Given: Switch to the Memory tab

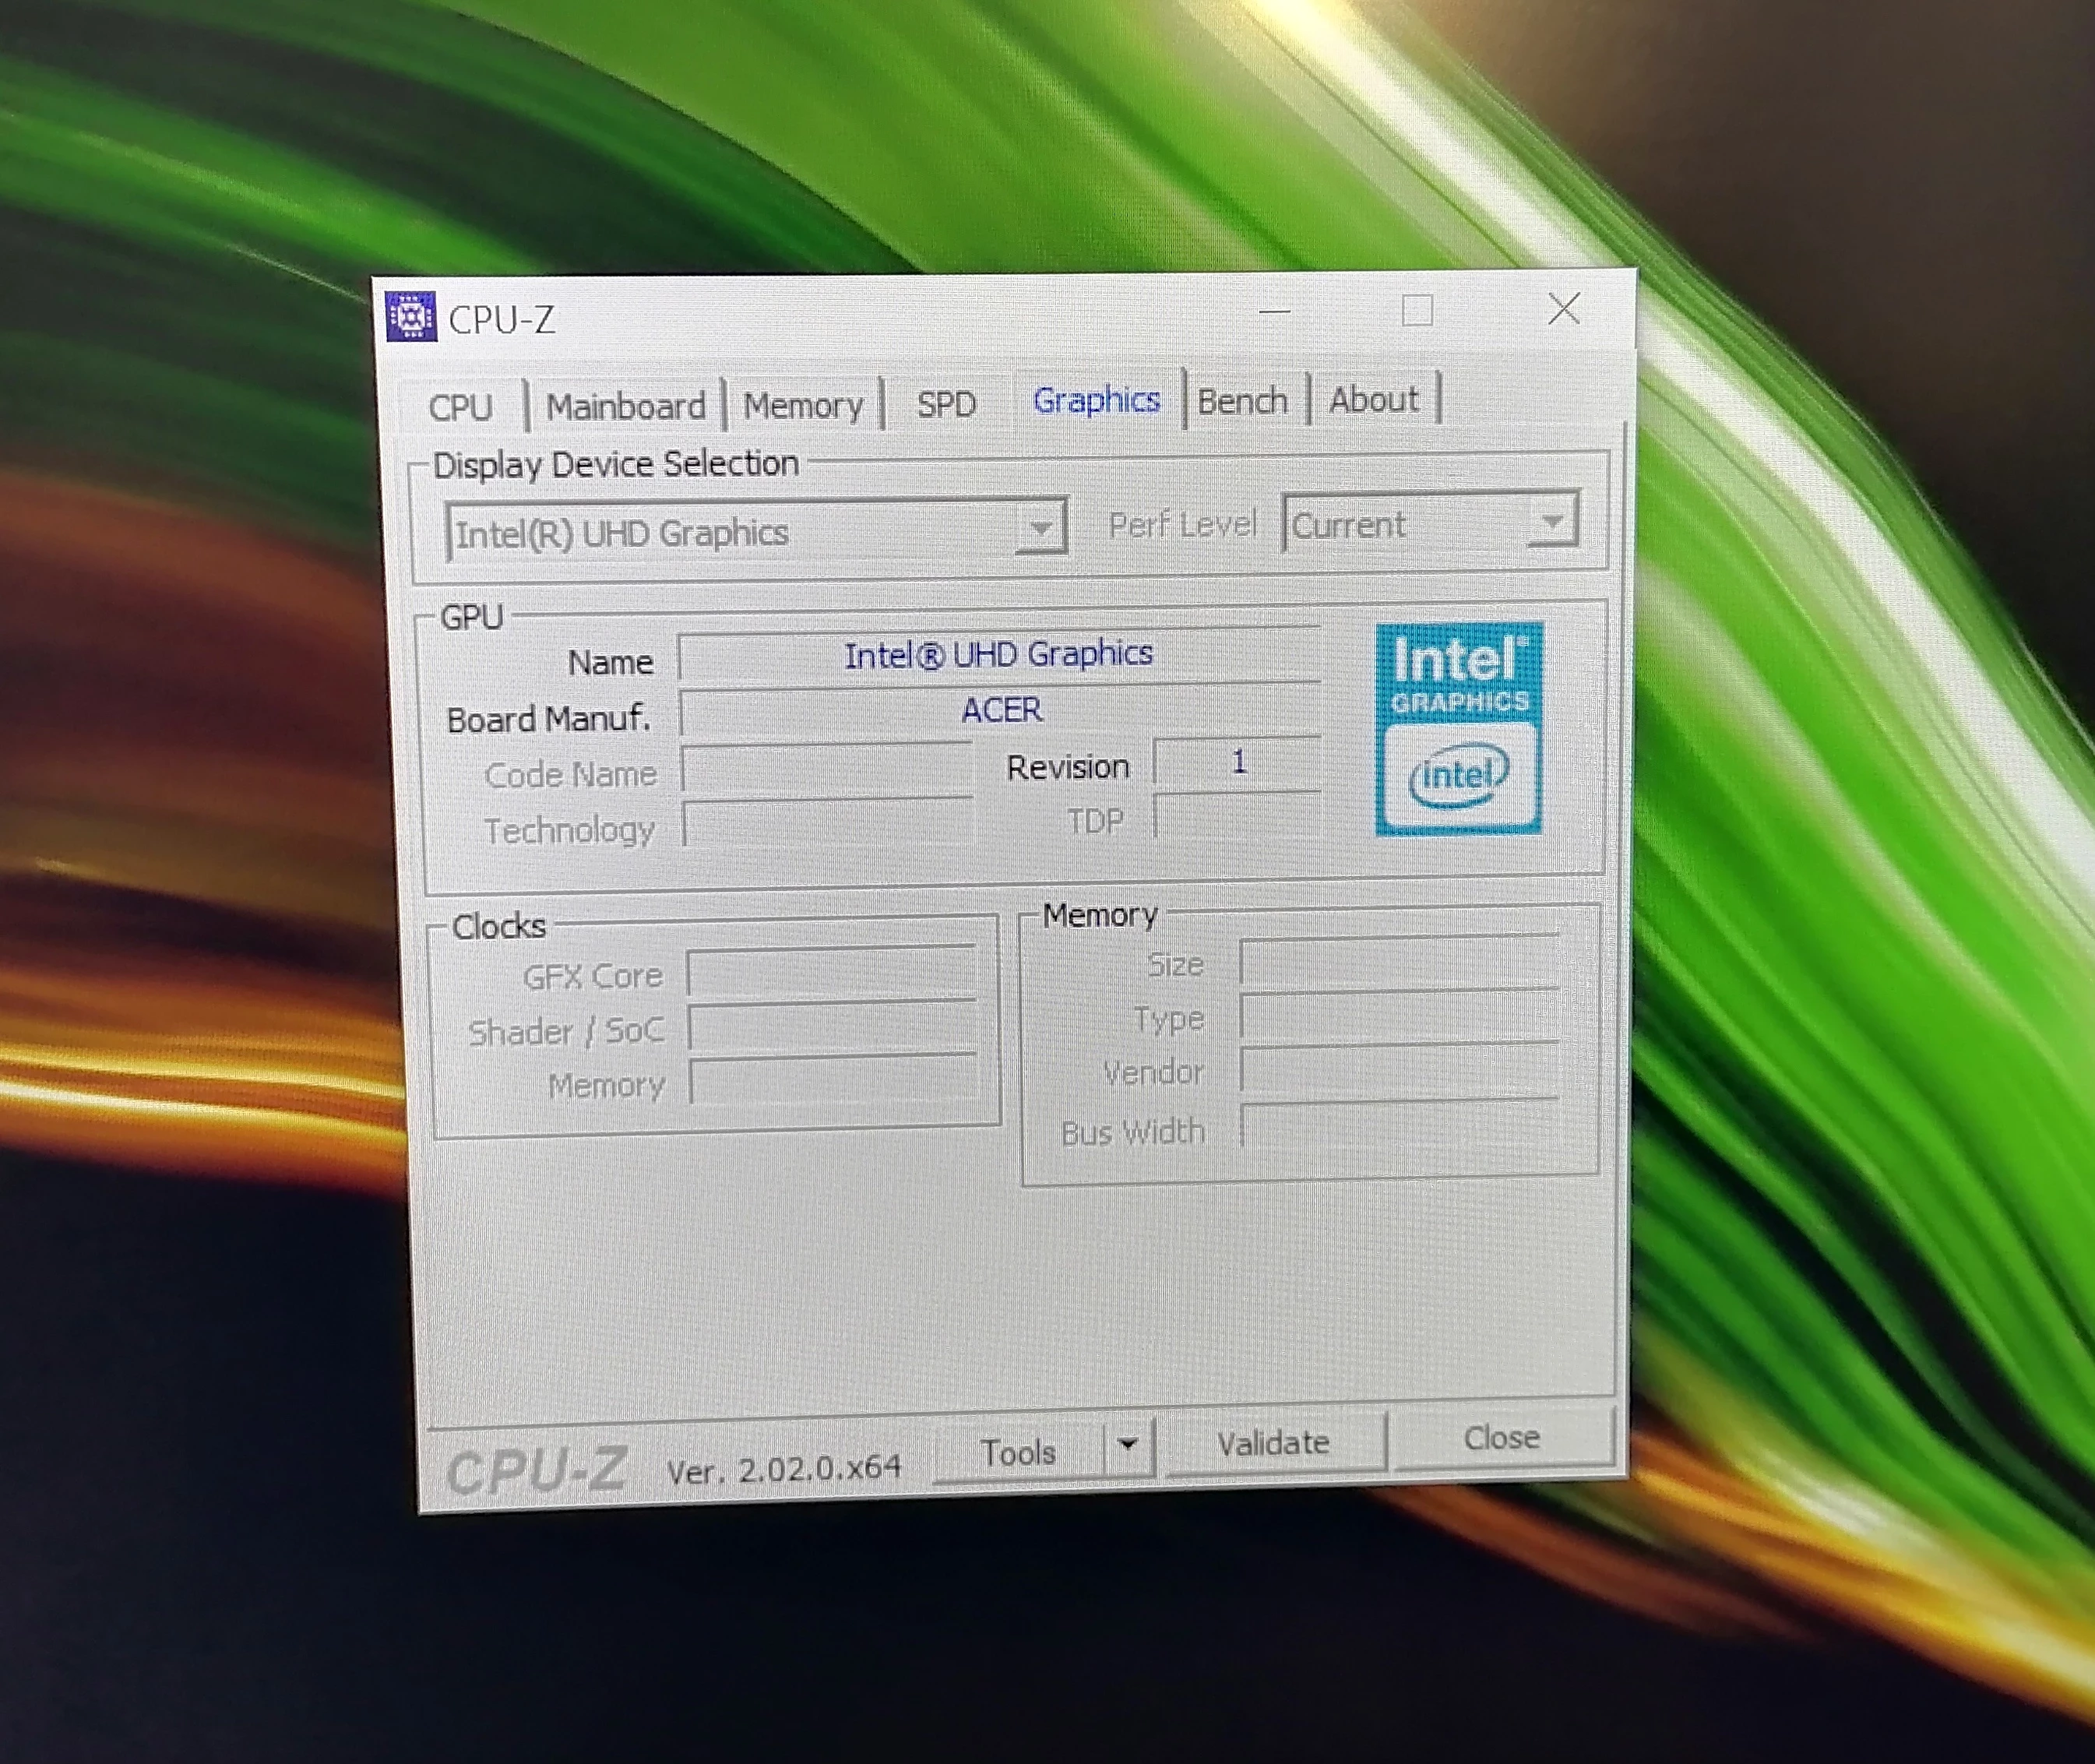Looking at the screenshot, I should point(803,405).
